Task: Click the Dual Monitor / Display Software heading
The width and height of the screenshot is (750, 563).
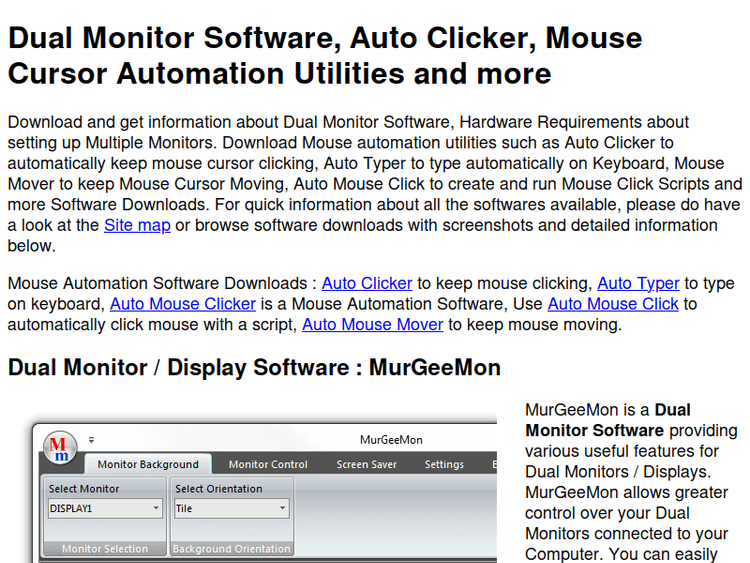Action: point(254,367)
